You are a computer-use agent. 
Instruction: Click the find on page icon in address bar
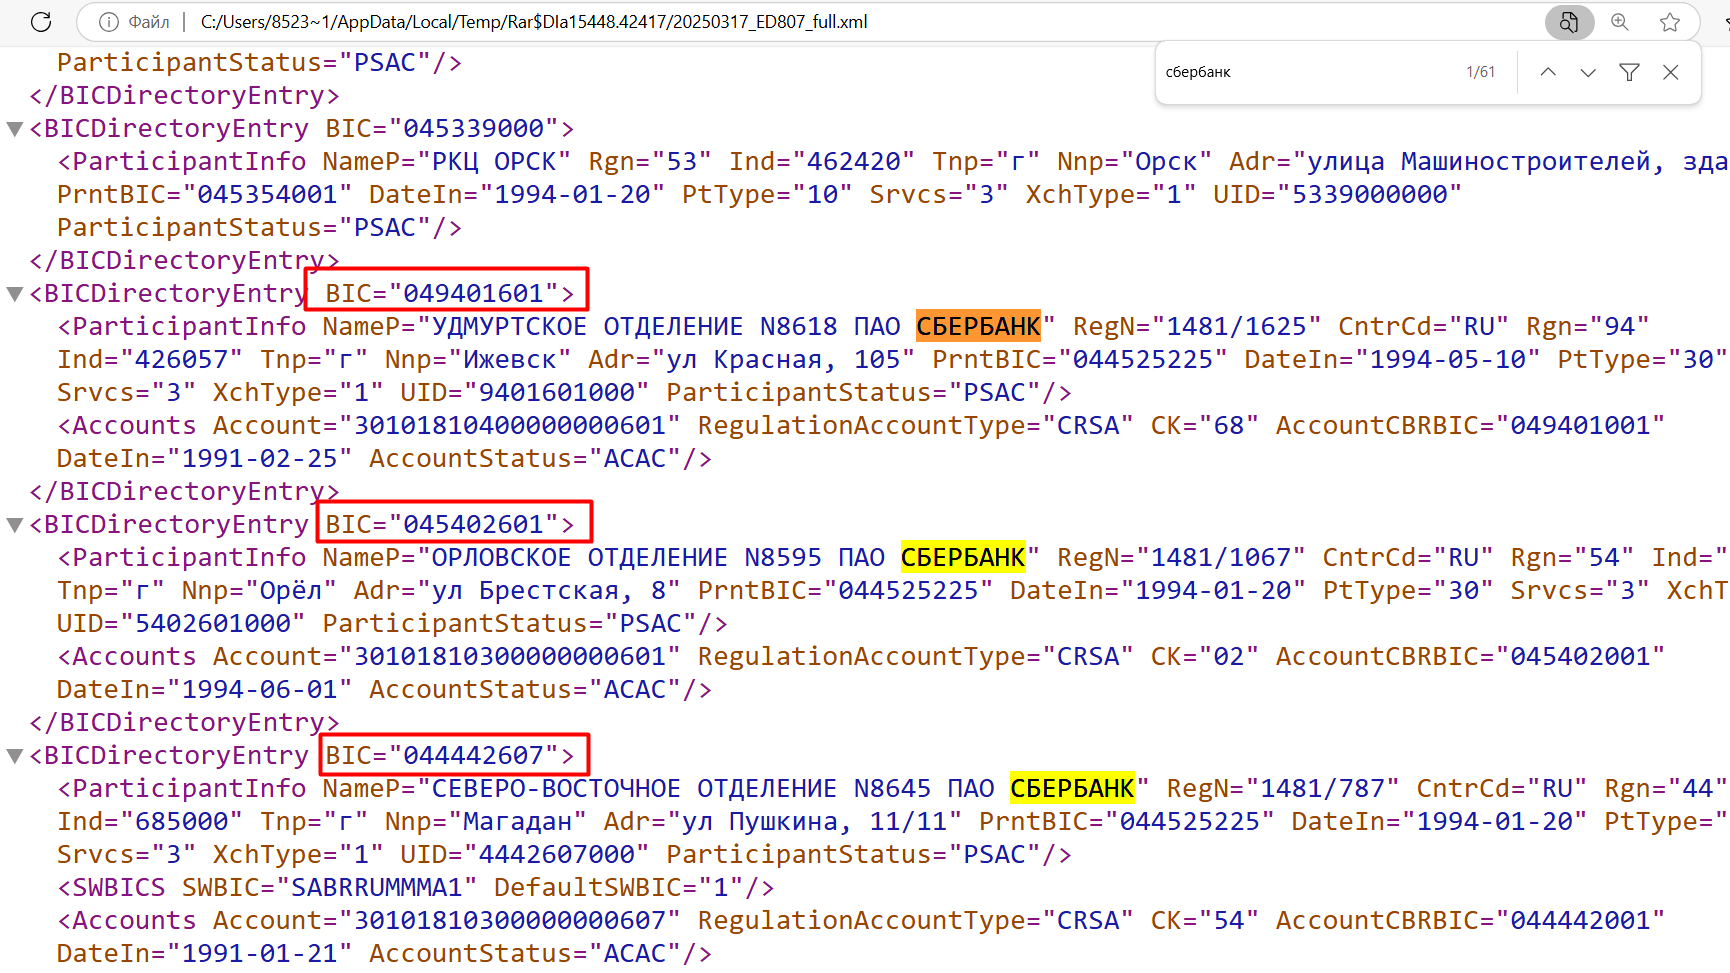point(1568,22)
